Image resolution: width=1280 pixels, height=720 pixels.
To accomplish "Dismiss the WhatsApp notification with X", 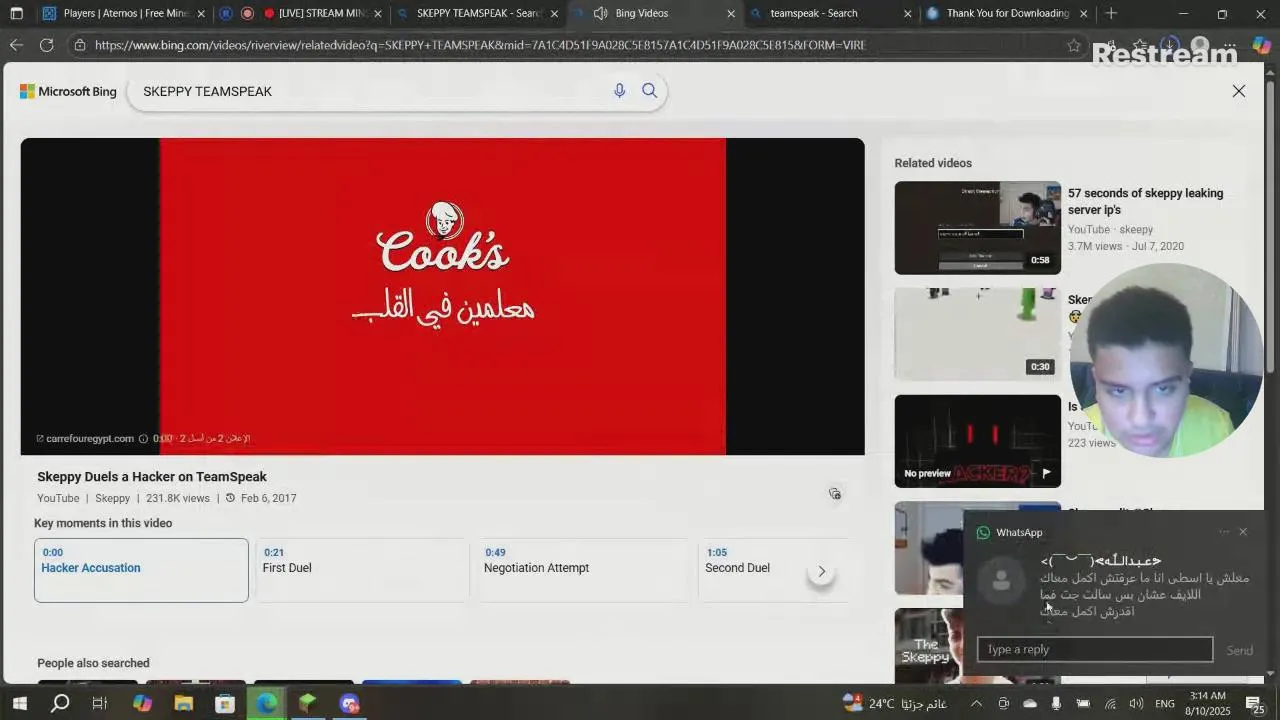I will [1243, 532].
